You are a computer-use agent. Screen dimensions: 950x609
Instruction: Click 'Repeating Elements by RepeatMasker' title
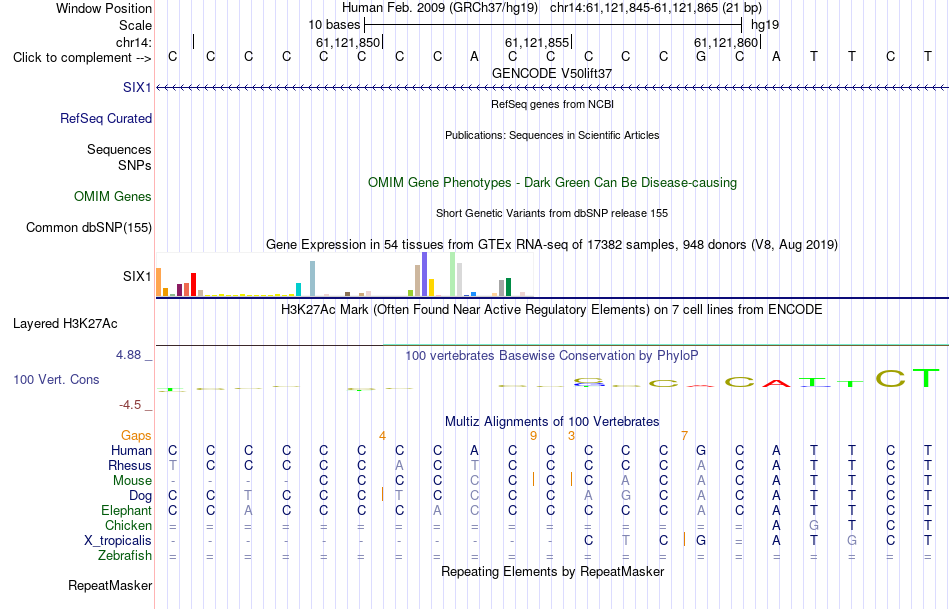tap(552, 571)
